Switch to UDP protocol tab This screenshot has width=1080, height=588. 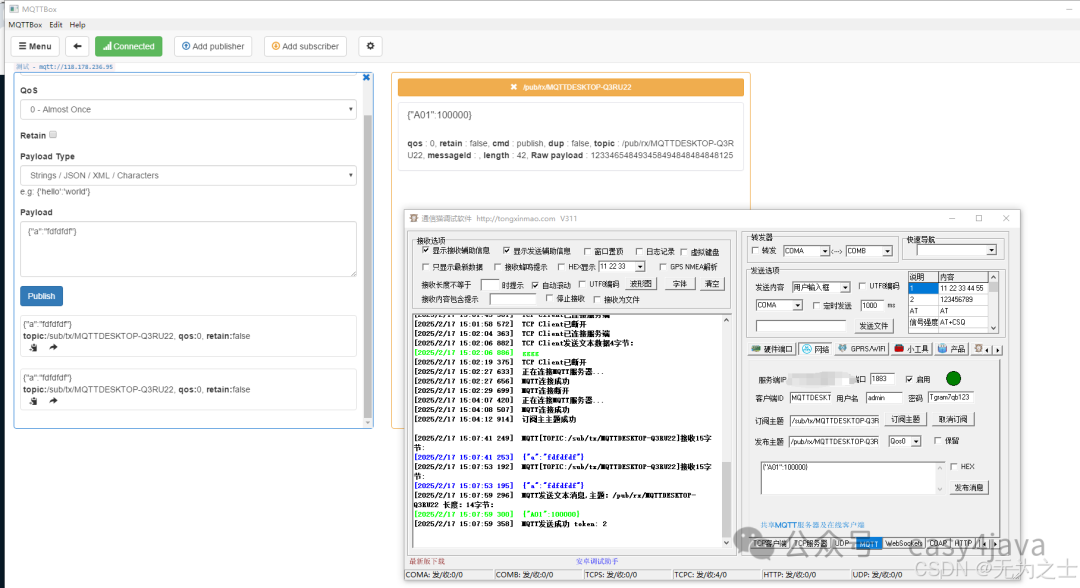[842, 543]
